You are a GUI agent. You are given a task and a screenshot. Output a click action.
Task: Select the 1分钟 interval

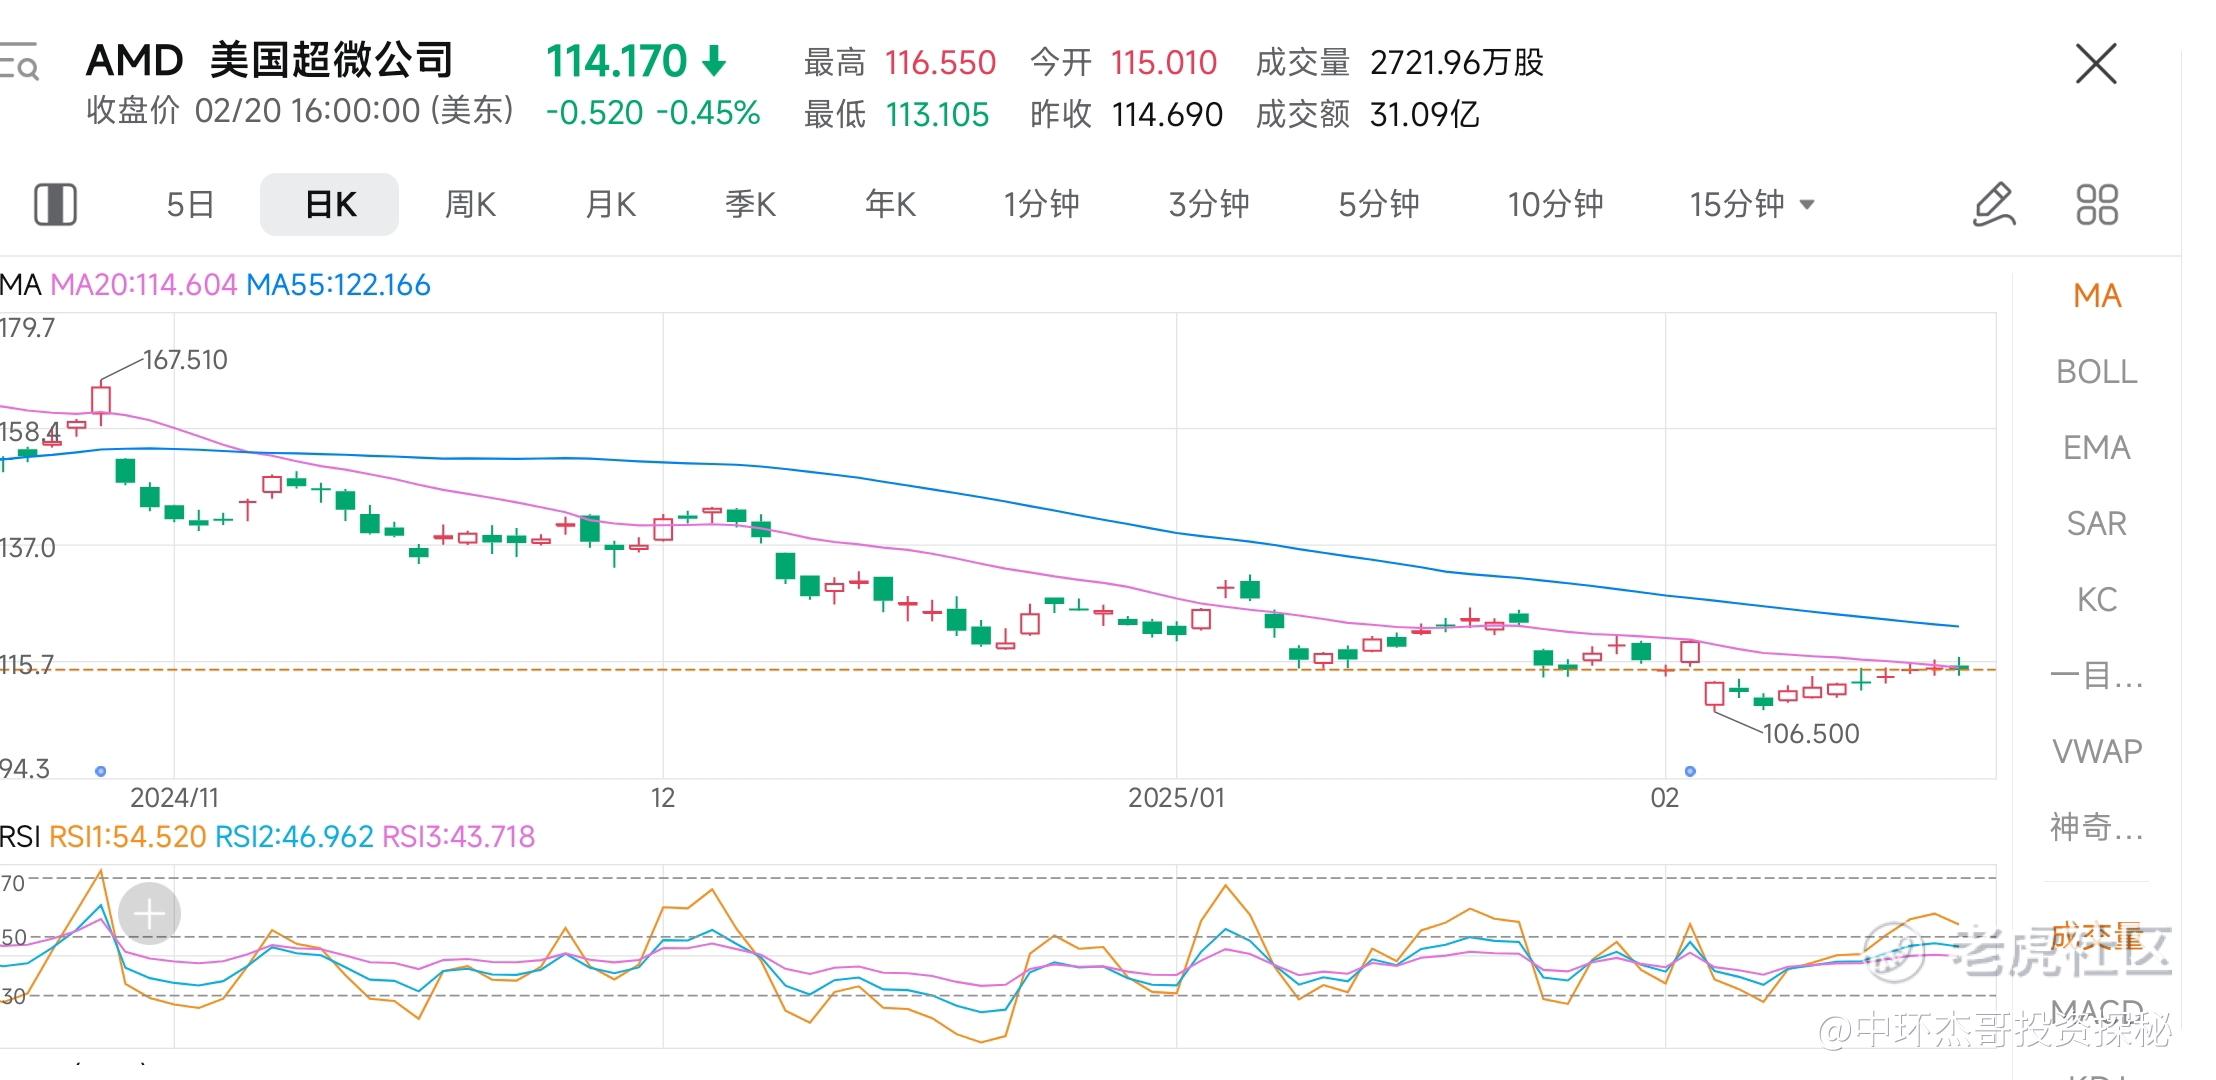pos(1041,205)
